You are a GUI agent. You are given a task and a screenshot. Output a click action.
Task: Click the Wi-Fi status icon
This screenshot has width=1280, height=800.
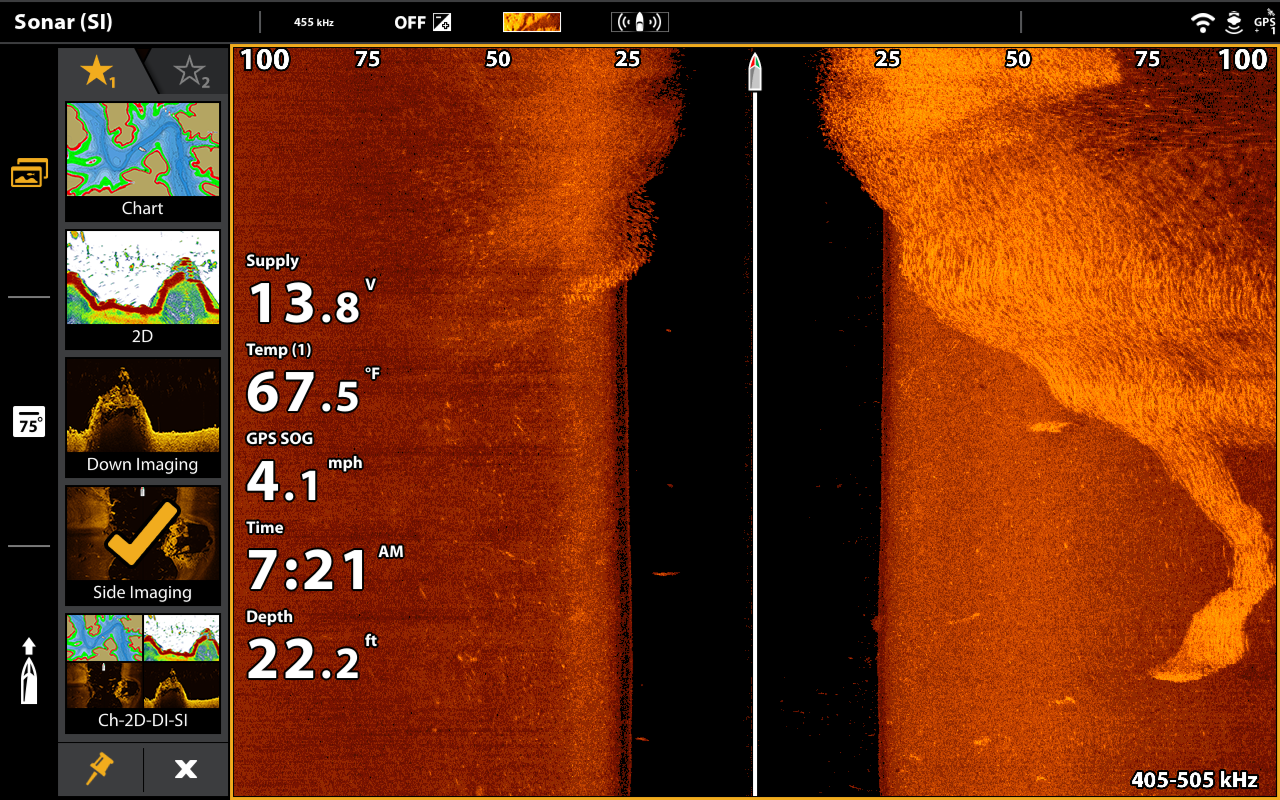(1203, 22)
